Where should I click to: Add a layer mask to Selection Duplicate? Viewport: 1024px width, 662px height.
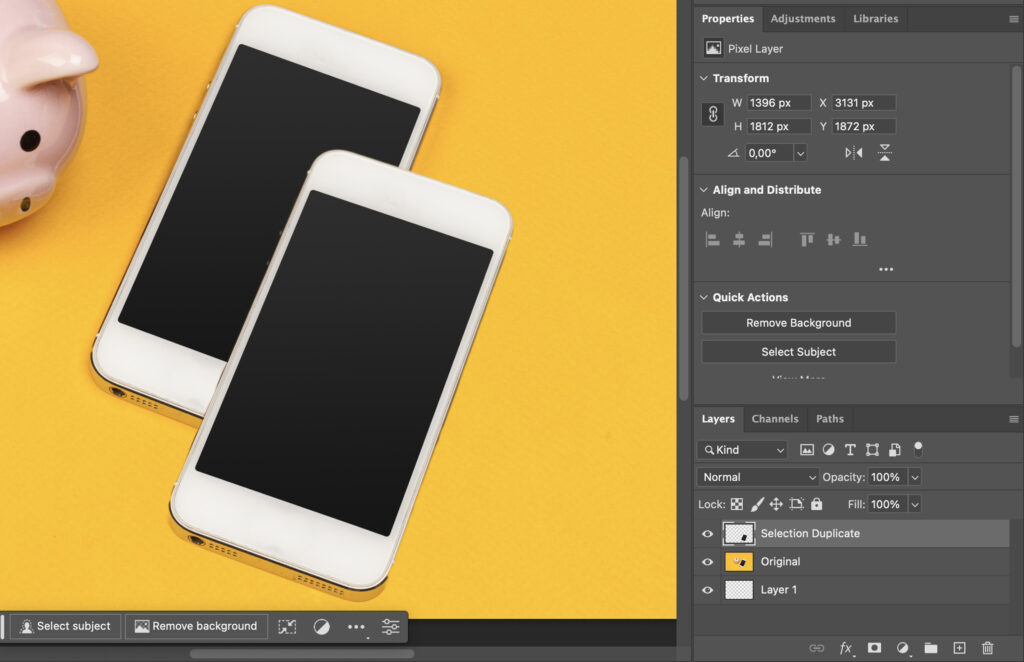coord(874,648)
